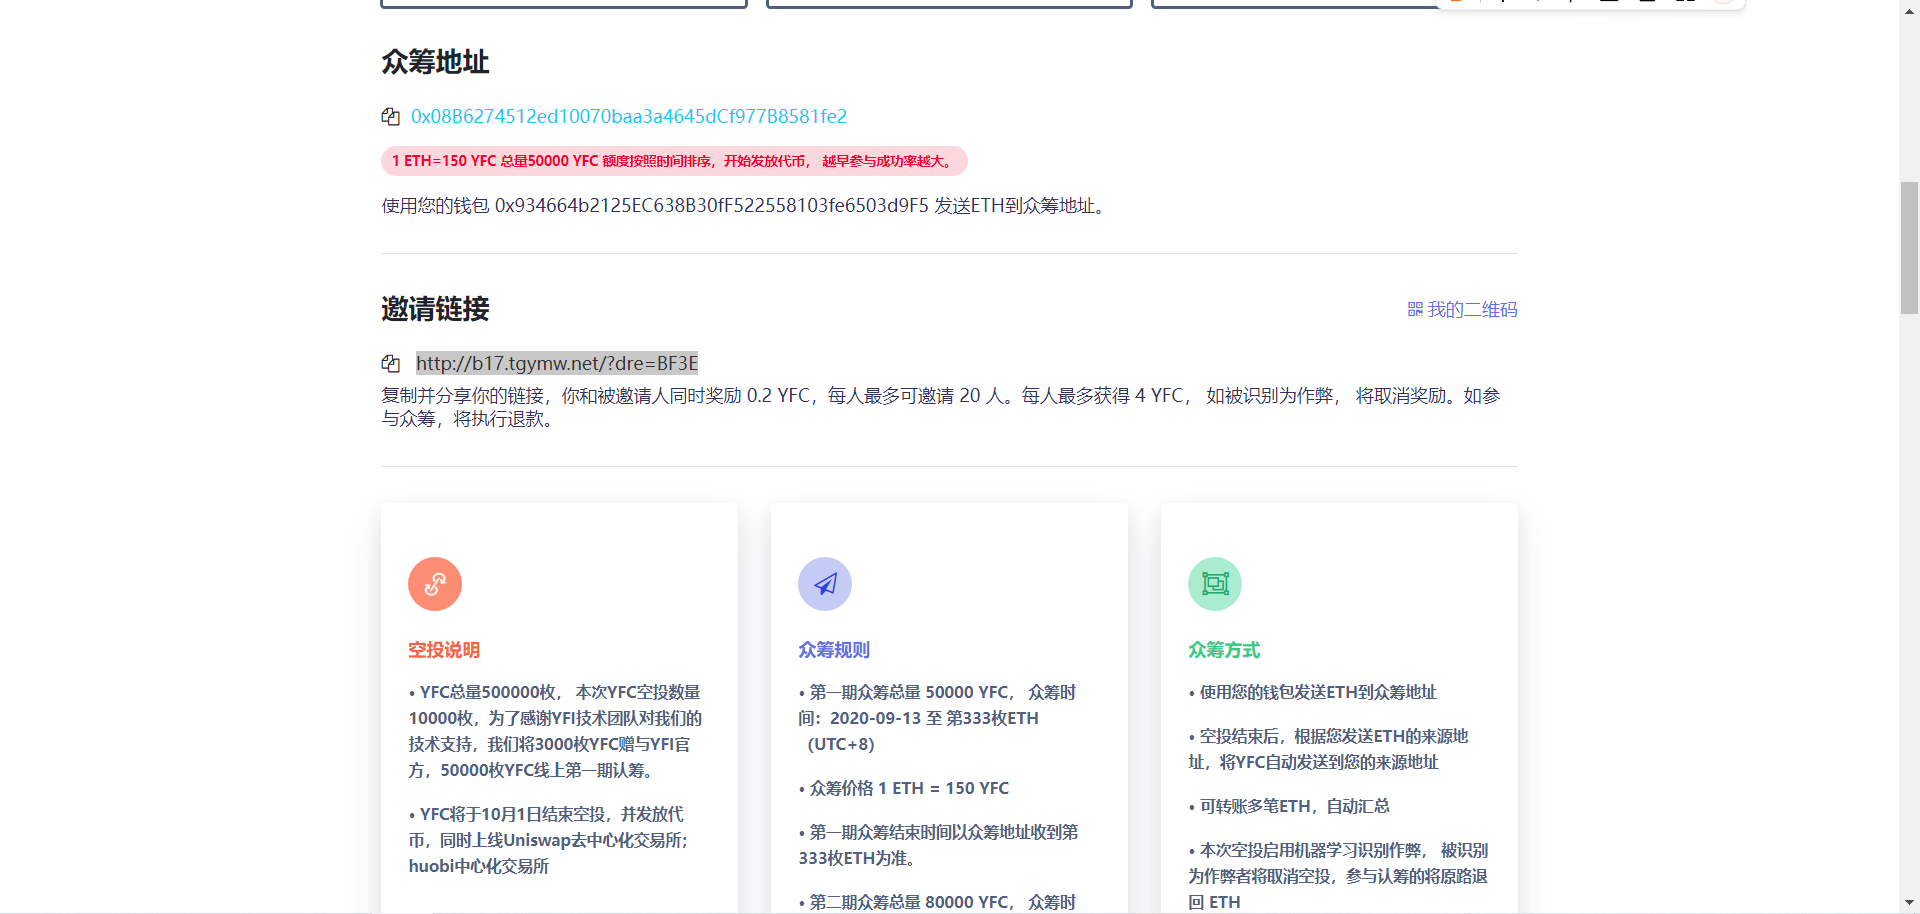This screenshot has width=1920, height=914.
Task: Click the green 众筹方式 circle icon
Action: [1215, 584]
